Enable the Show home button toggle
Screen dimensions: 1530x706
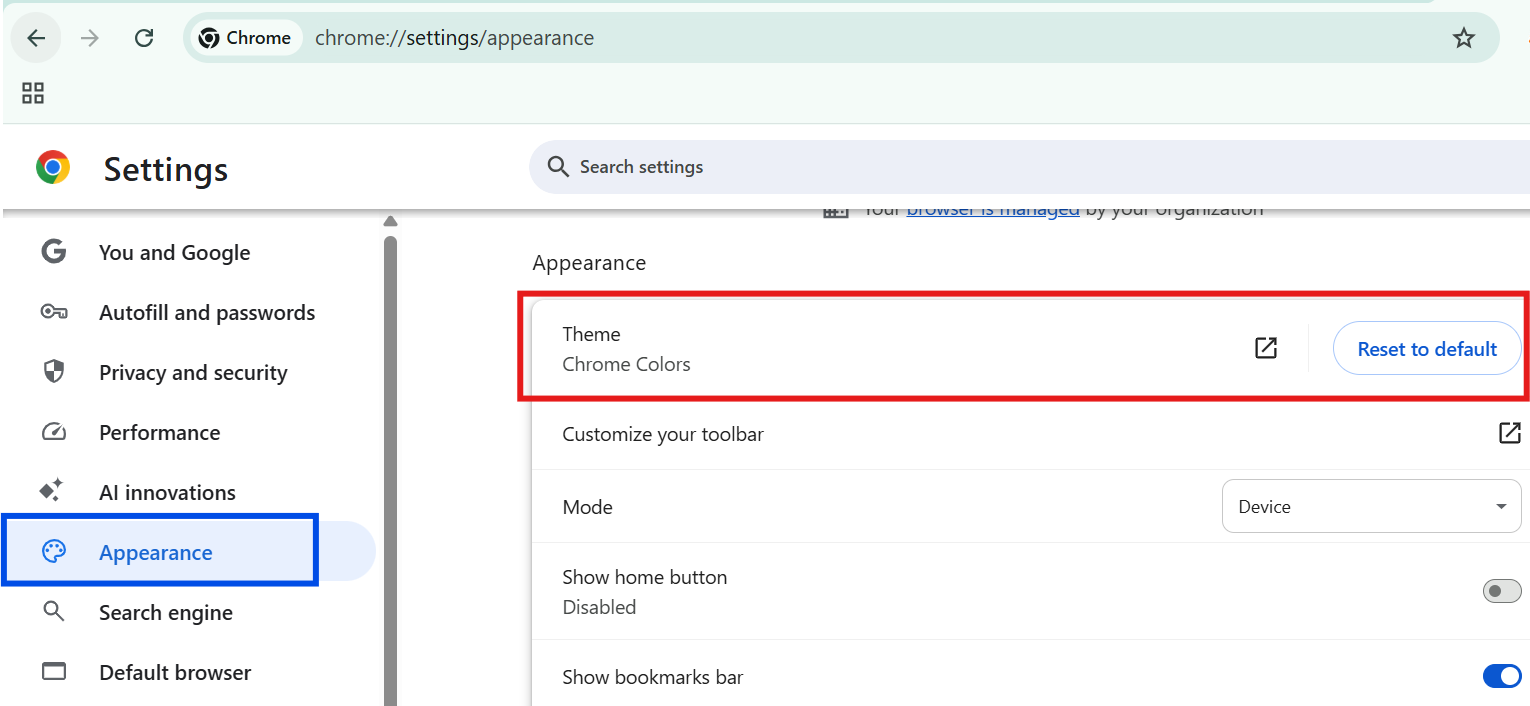point(1501,591)
